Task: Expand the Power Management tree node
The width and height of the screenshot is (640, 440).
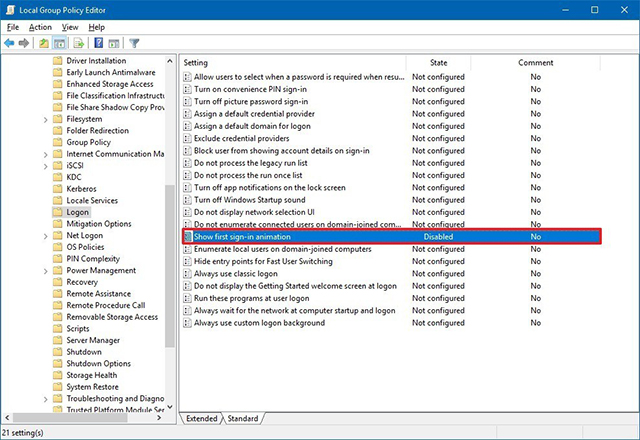Action: (45, 271)
